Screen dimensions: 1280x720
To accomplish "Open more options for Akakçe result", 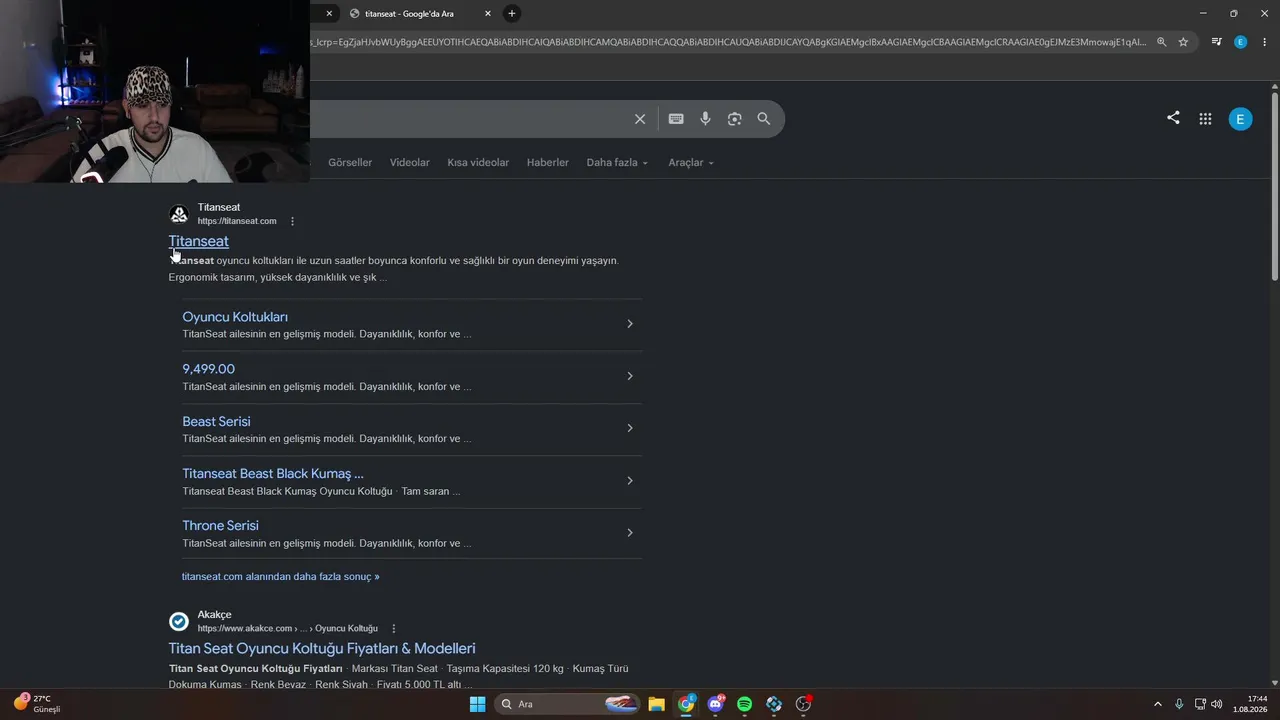I will coord(394,629).
